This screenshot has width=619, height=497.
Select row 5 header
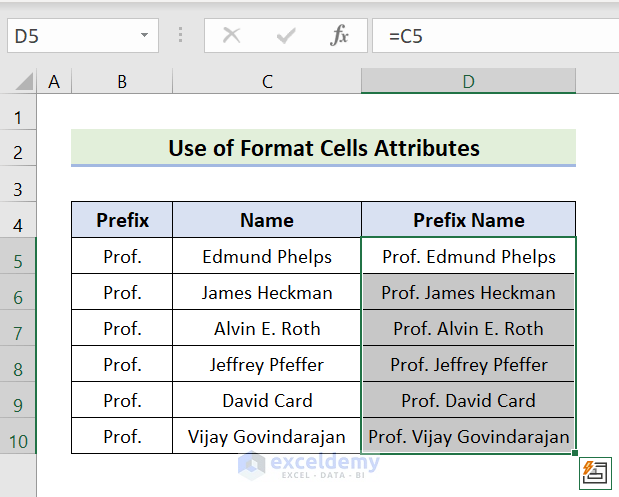click(18, 261)
